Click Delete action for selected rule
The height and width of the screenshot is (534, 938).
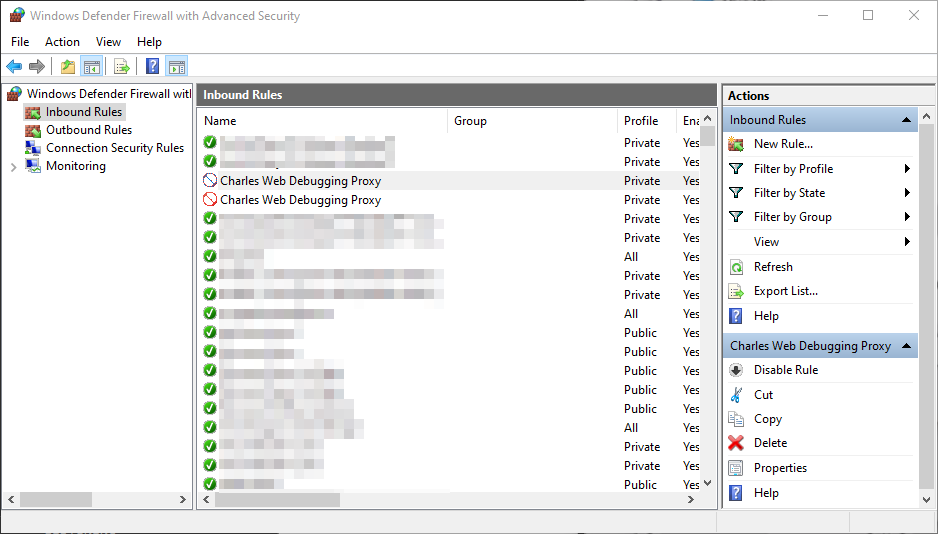click(x=770, y=443)
